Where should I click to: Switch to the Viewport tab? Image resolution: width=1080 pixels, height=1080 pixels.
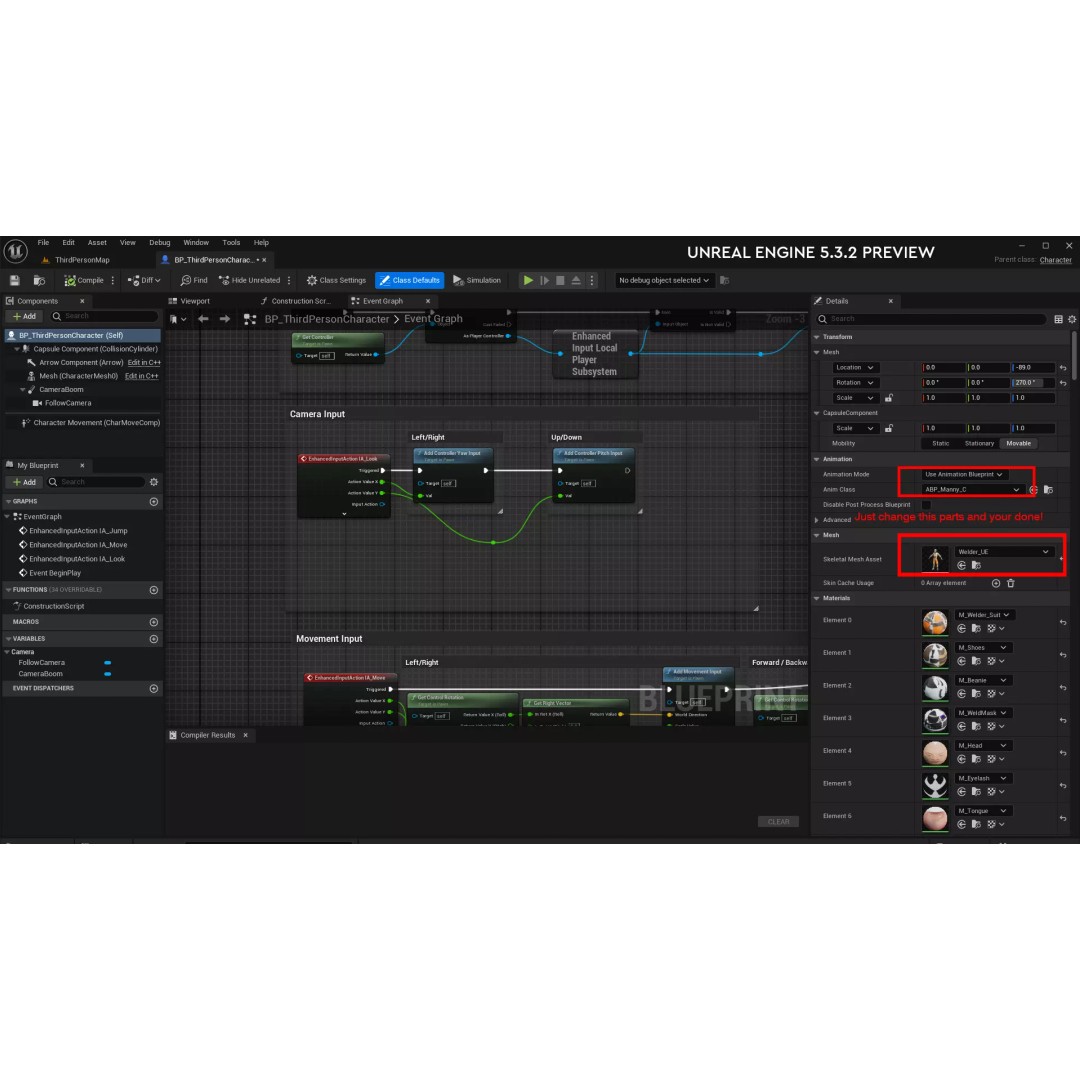pyautogui.click(x=195, y=301)
